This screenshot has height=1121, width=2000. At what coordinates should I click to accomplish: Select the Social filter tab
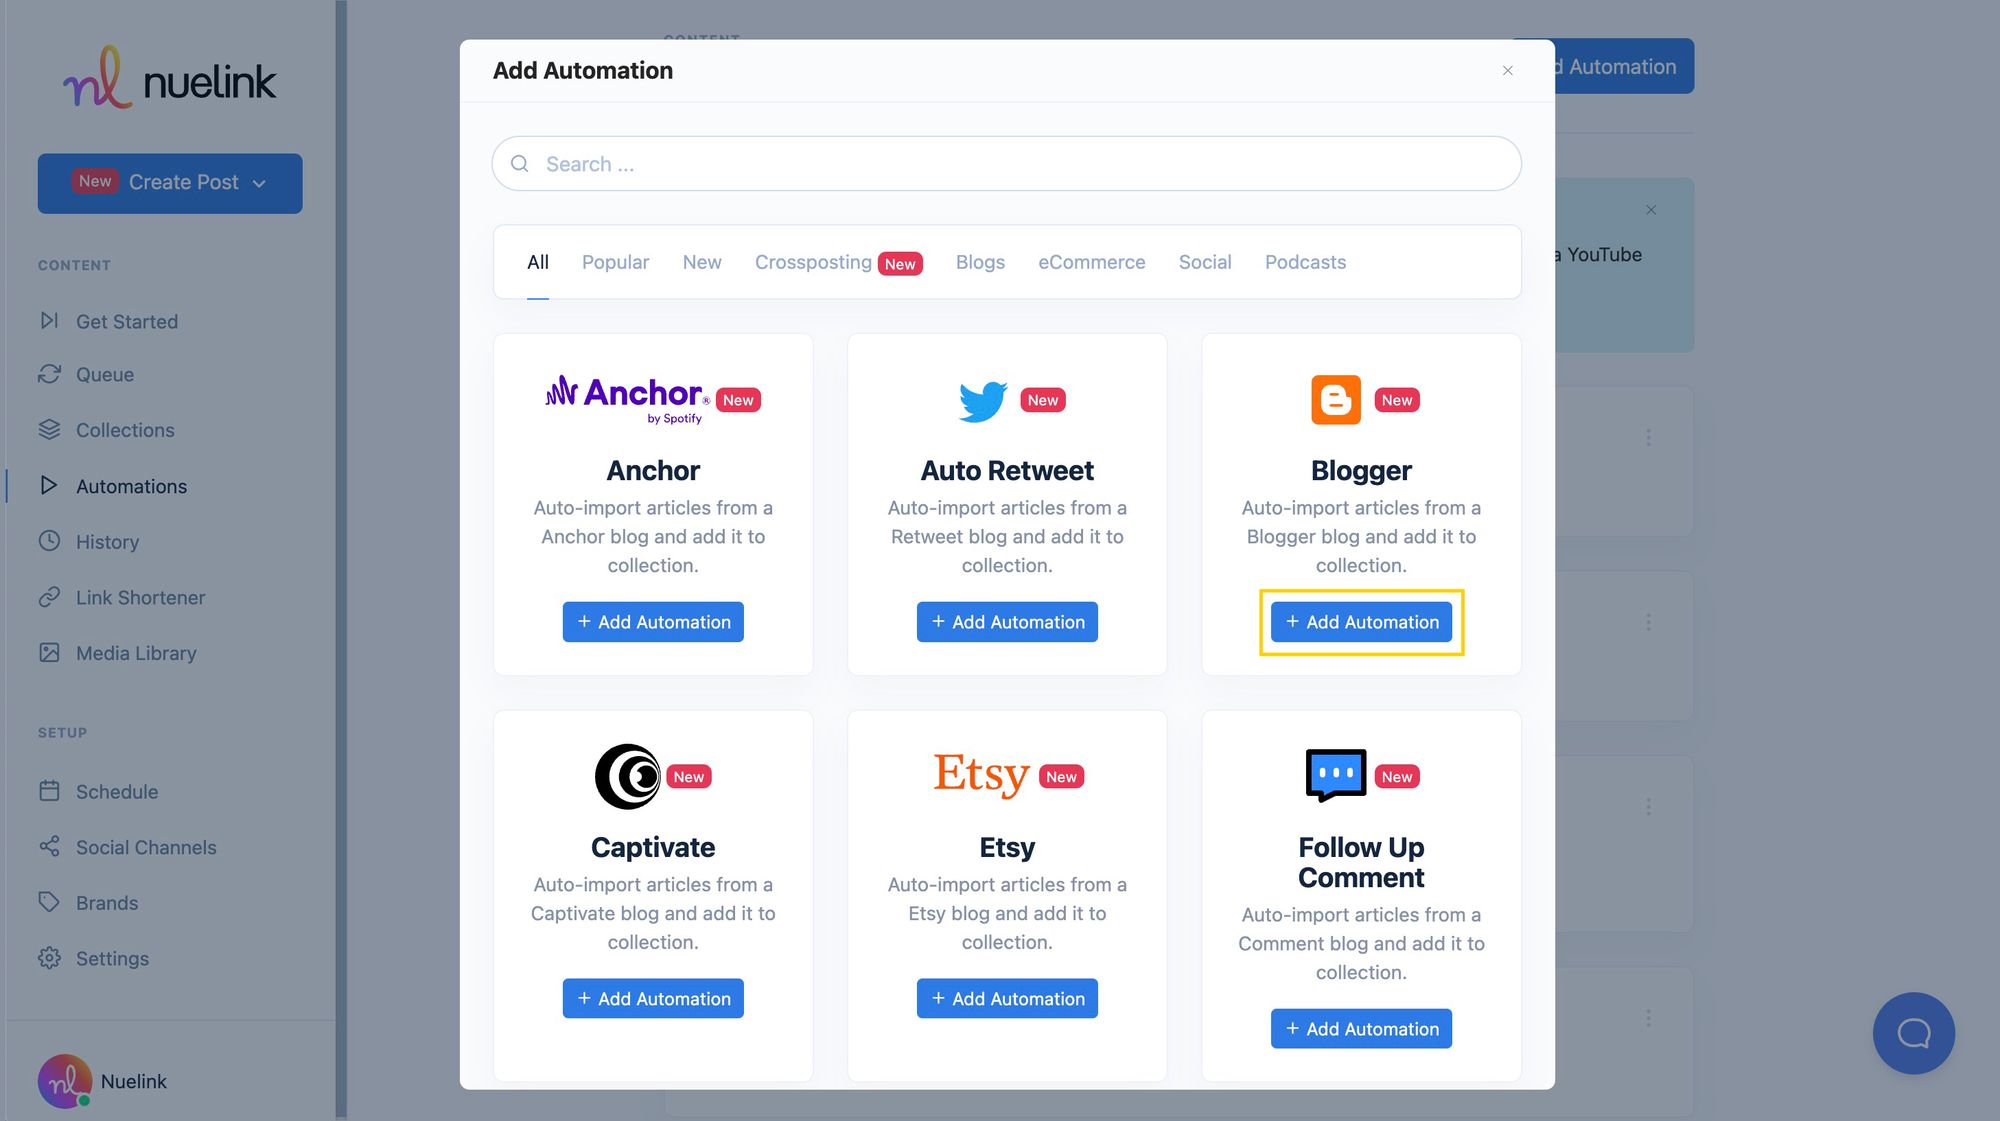(1205, 261)
